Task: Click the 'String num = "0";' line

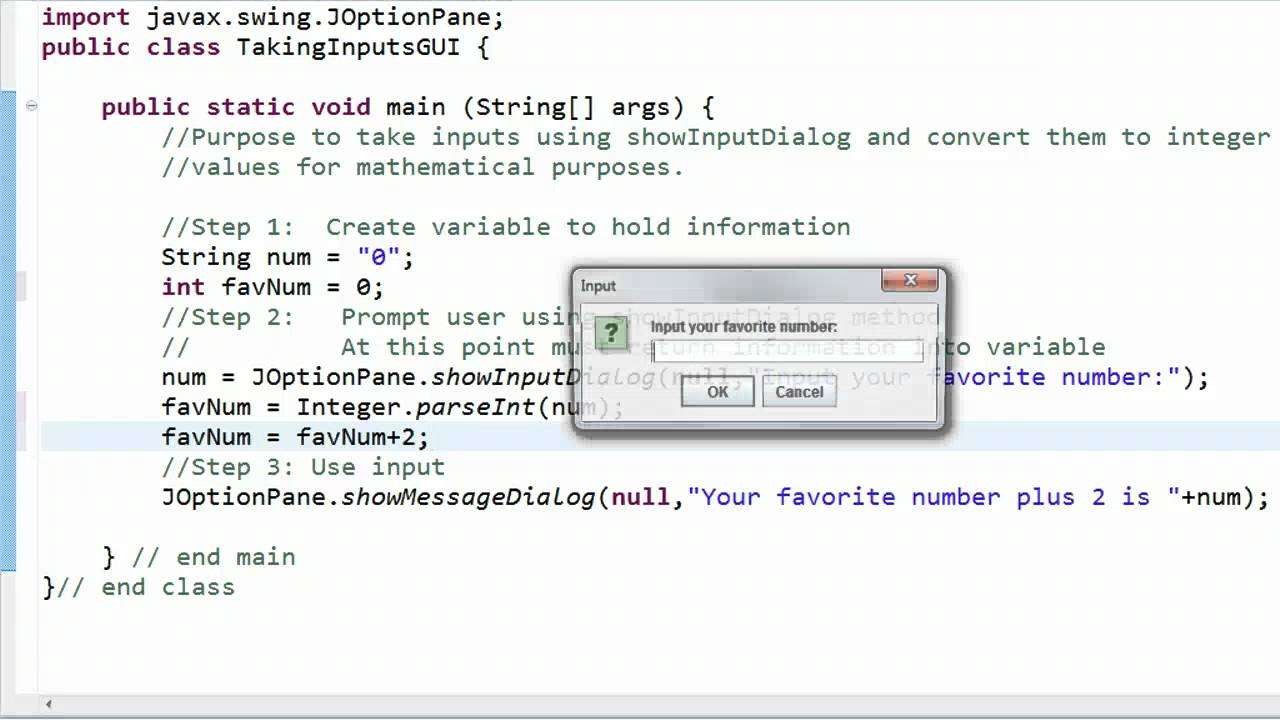Action: click(288, 257)
